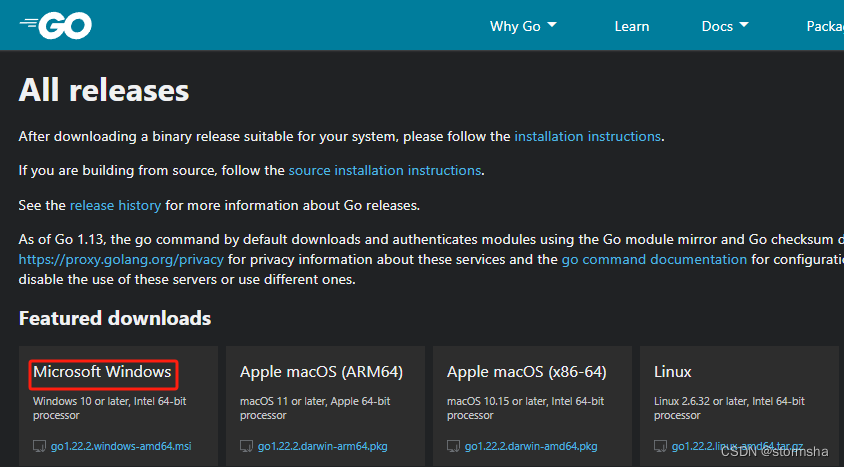
Task: Open the go command documentation link
Action: pyautogui.click(x=654, y=259)
